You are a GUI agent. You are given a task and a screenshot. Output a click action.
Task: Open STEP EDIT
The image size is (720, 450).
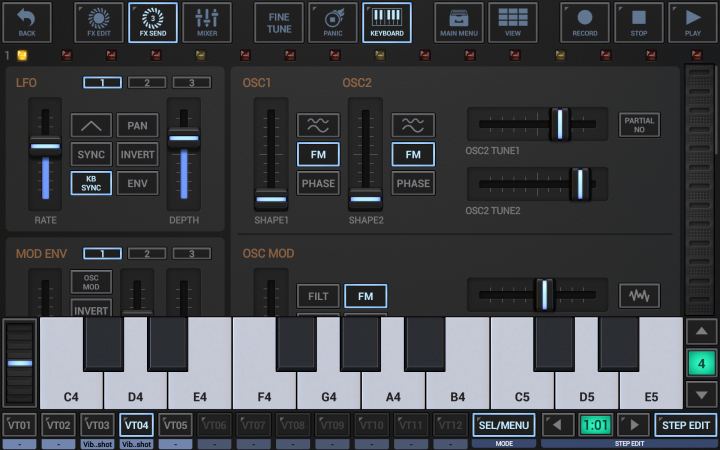coord(686,425)
